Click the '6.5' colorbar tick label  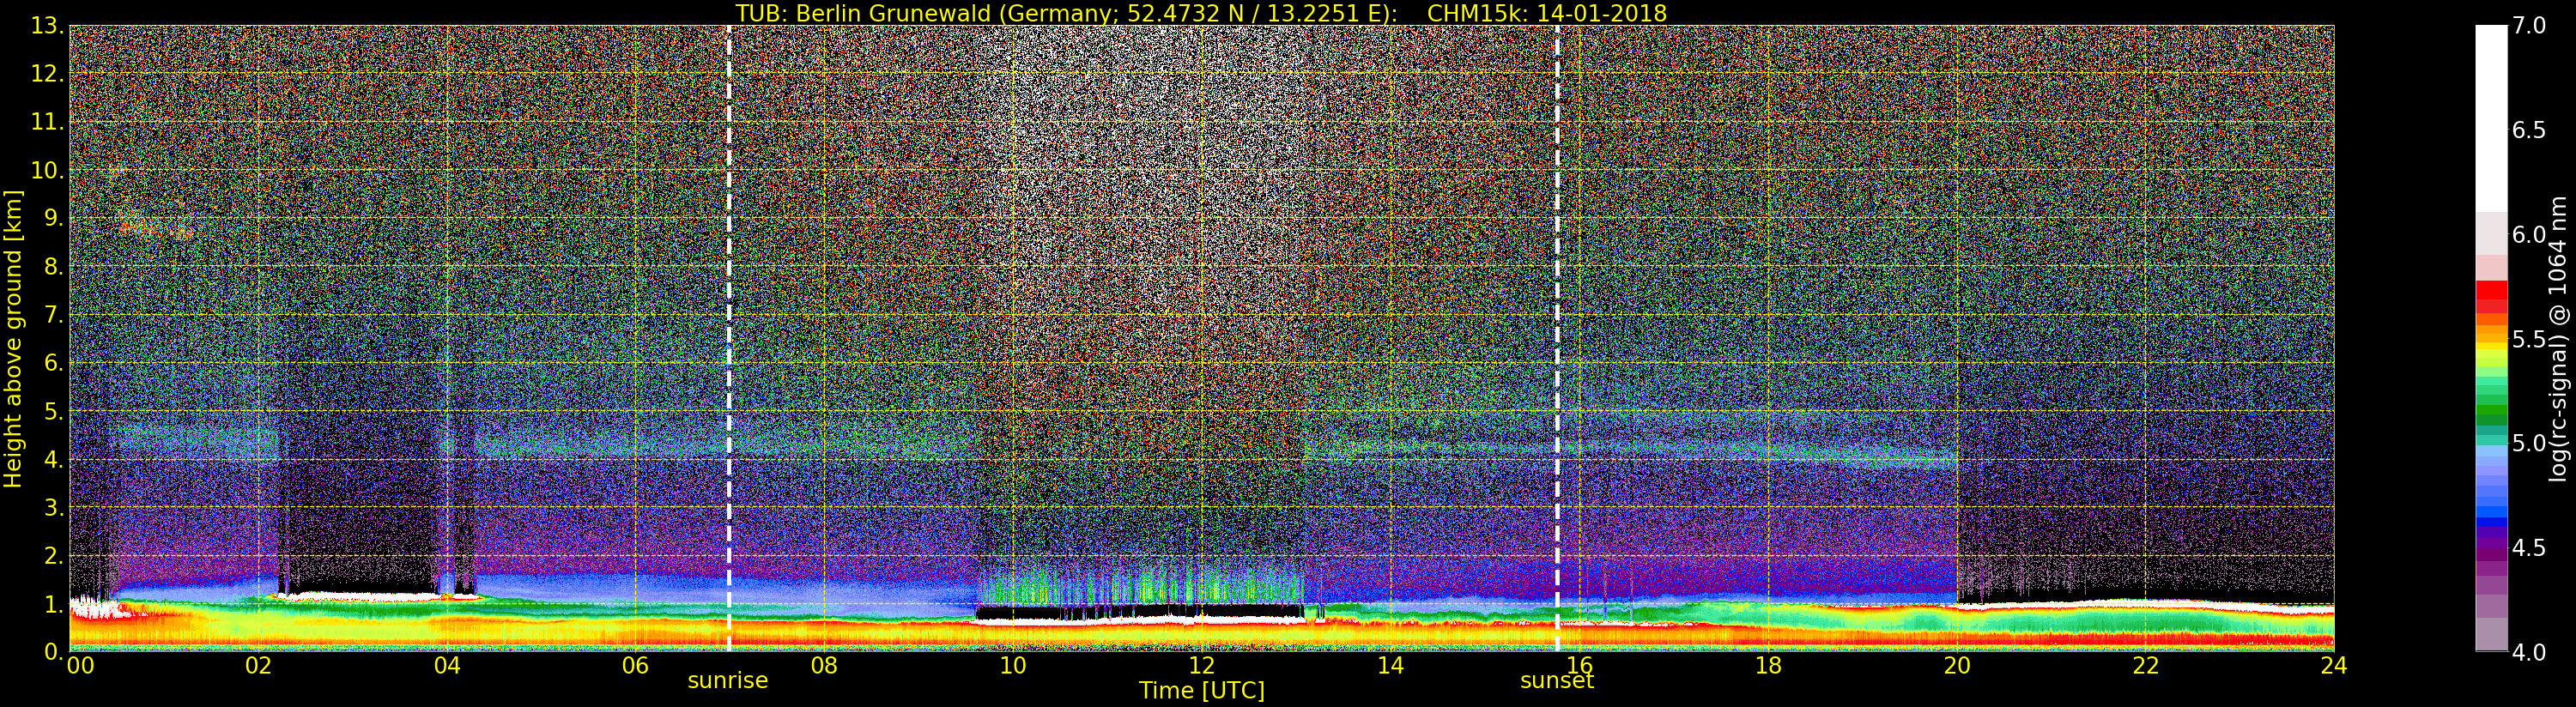coord(2529,130)
